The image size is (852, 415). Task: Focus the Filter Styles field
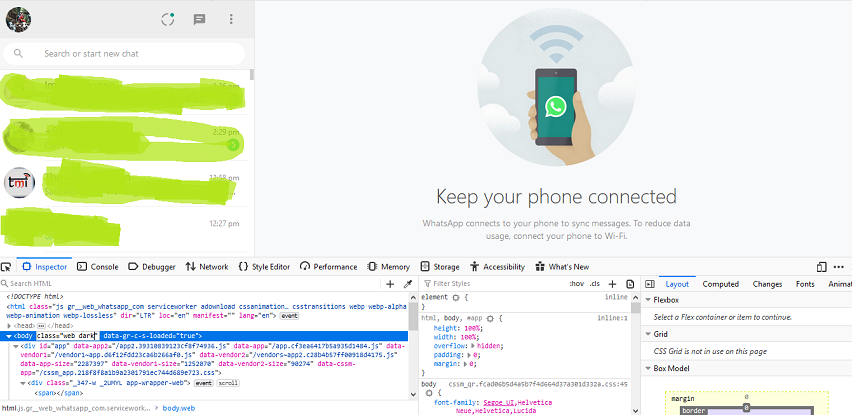(x=494, y=284)
